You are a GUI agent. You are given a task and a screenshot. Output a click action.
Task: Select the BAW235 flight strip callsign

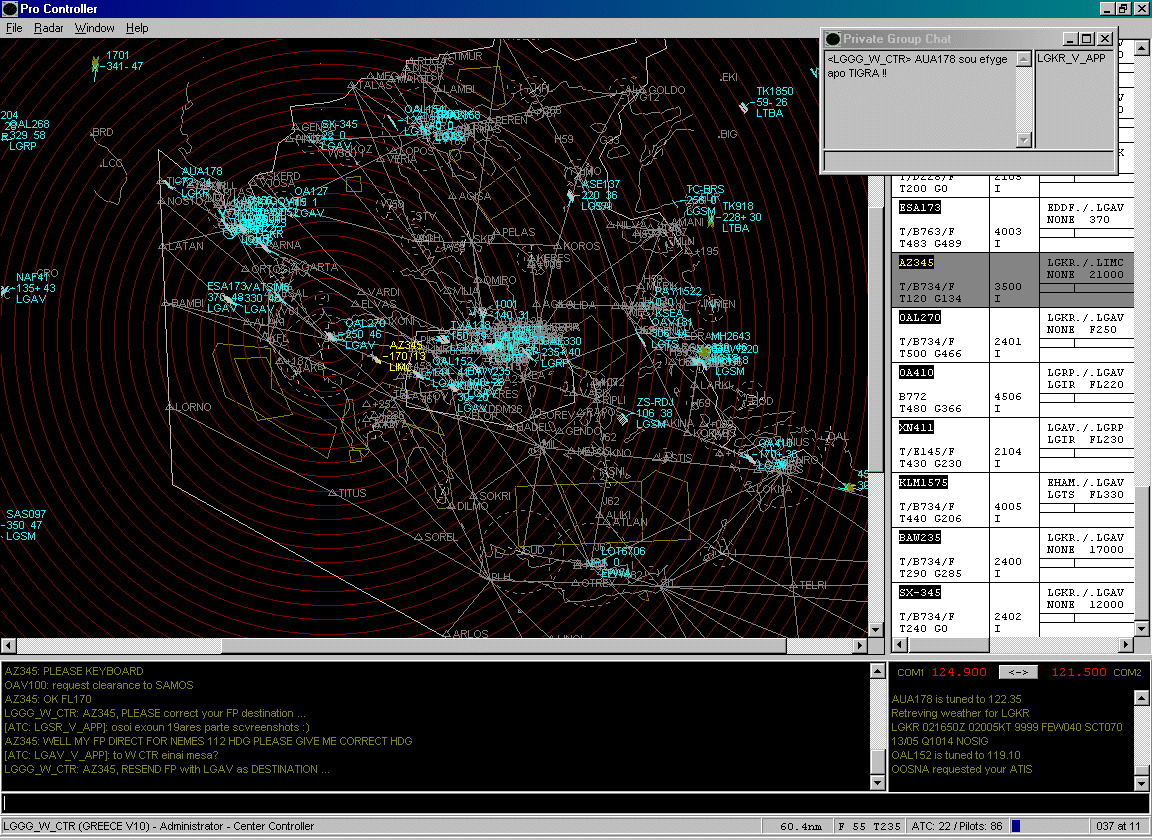click(920, 537)
